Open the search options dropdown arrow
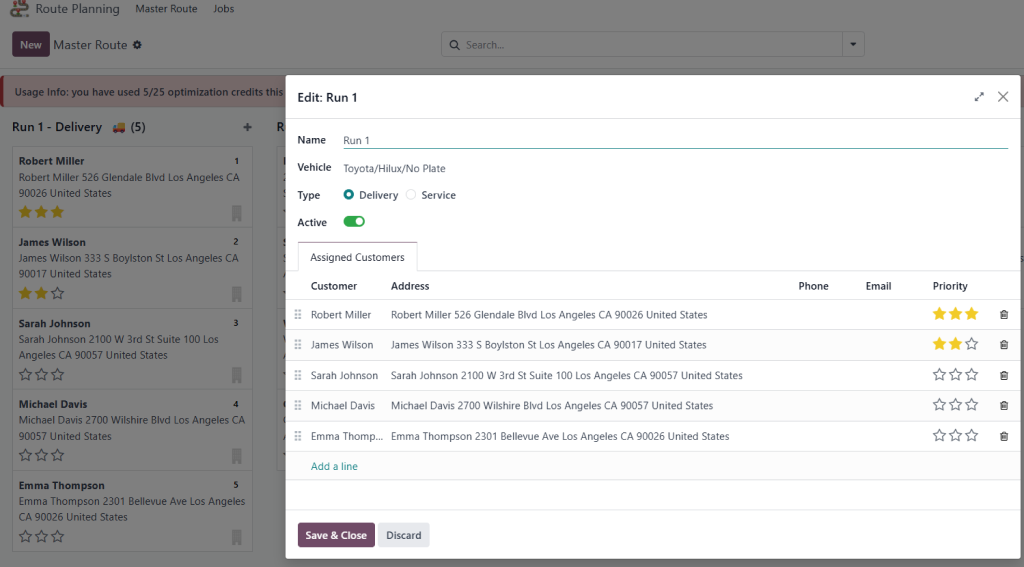Viewport: 1024px width, 567px height. tap(852, 45)
